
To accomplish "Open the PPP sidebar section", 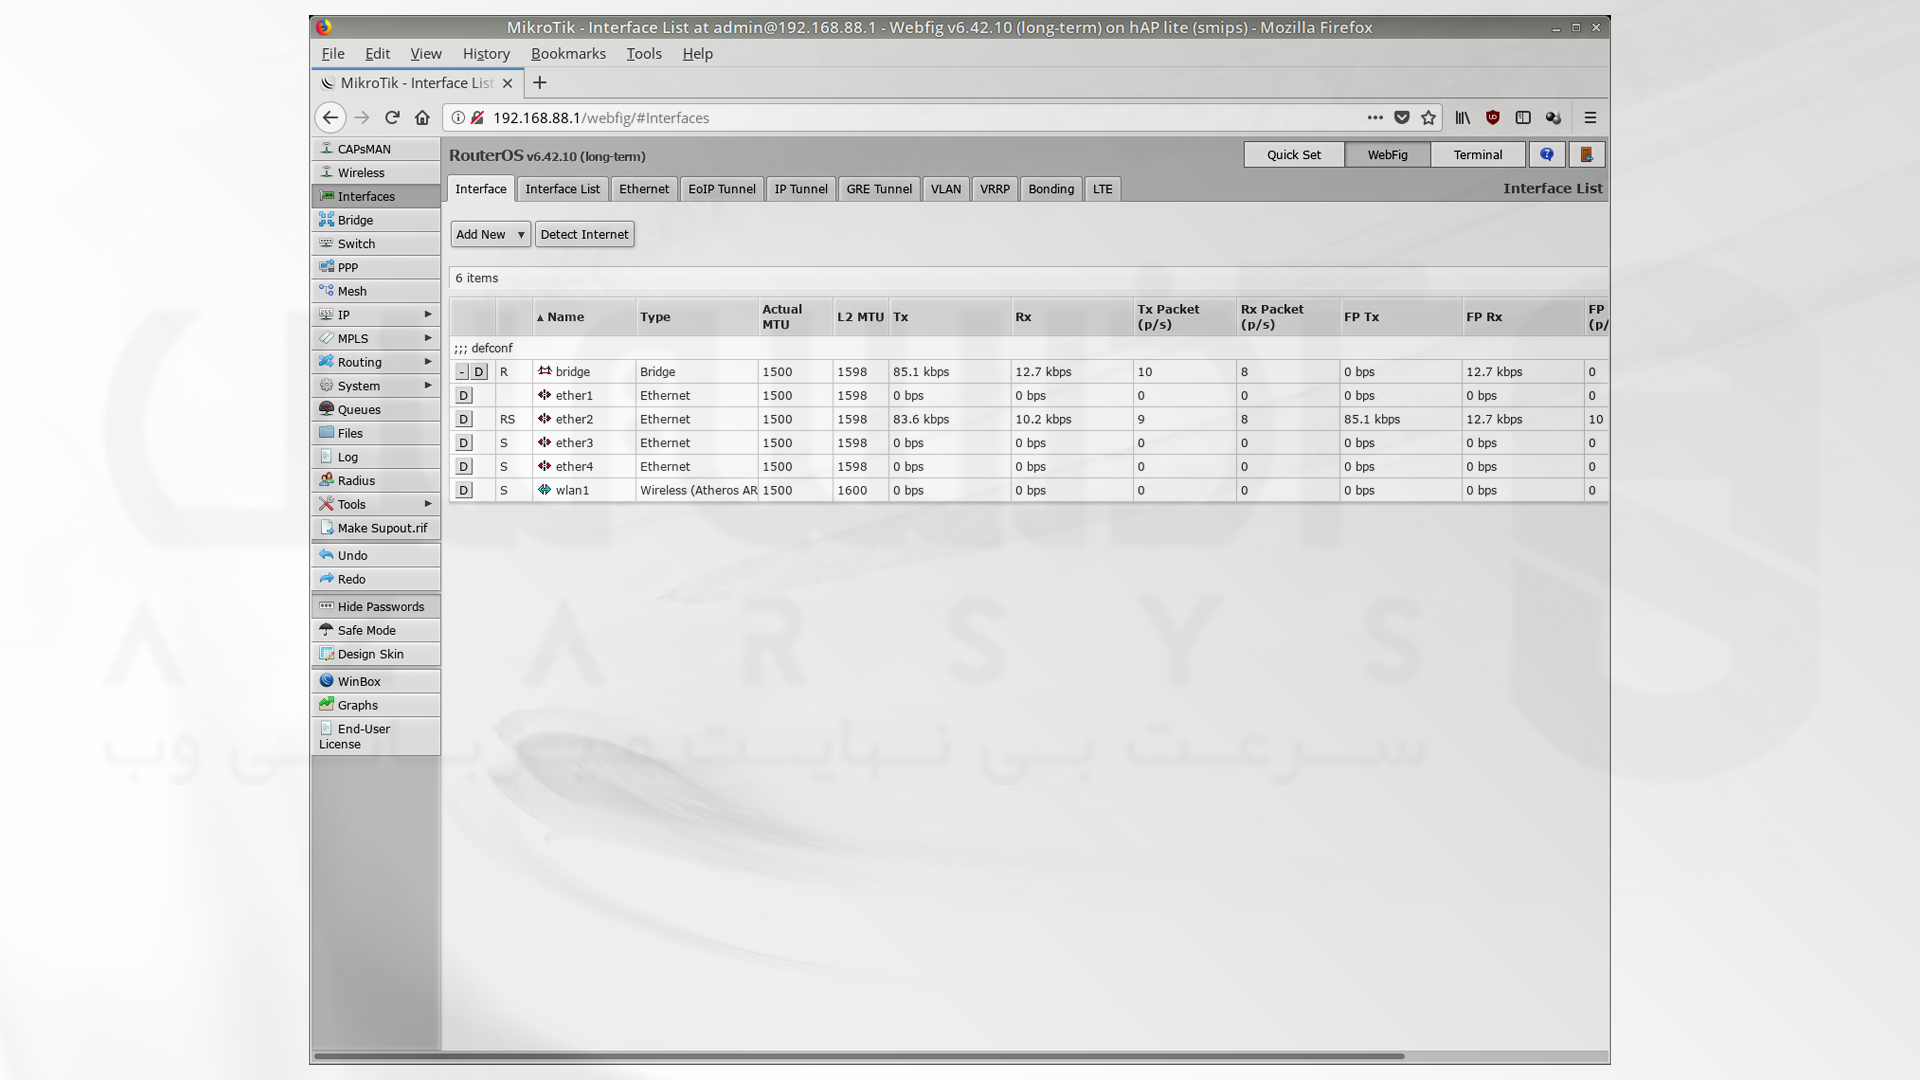I will coord(375,267).
